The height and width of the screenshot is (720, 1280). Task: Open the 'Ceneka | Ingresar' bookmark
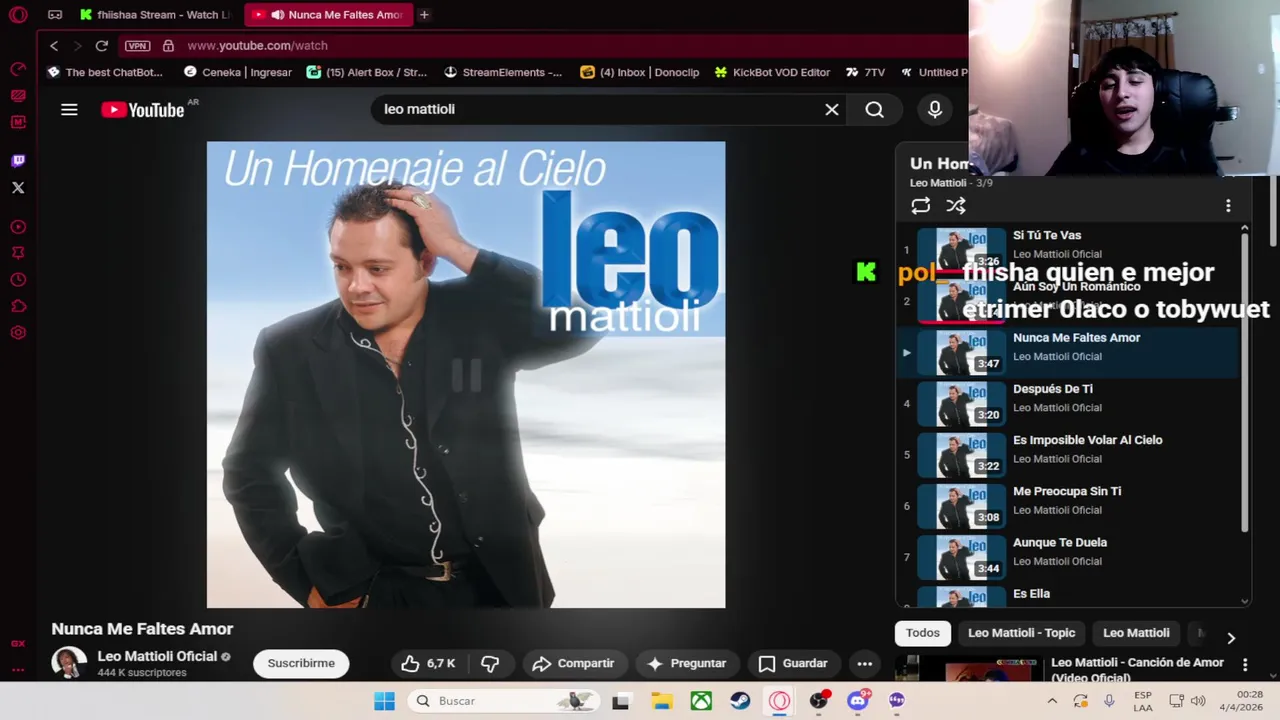click(x=238, y=72)
